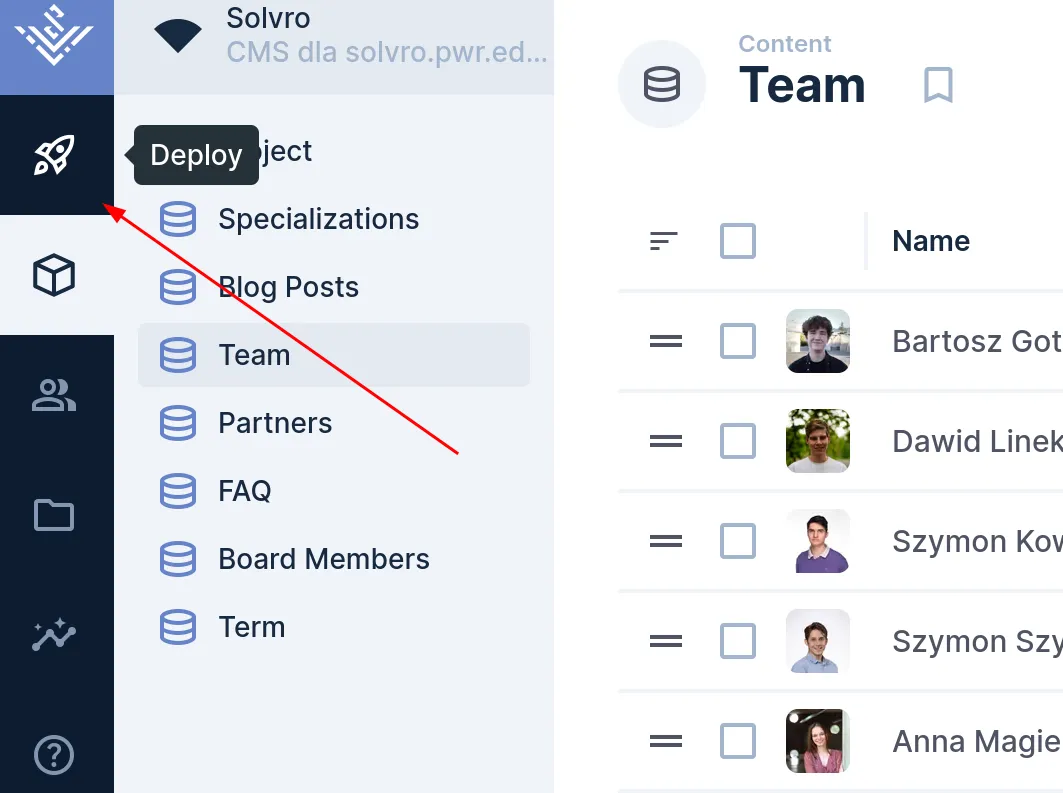Open the Insights sparkline chart icon
This screenshot has width=1063, height=793.
[55, 635]
